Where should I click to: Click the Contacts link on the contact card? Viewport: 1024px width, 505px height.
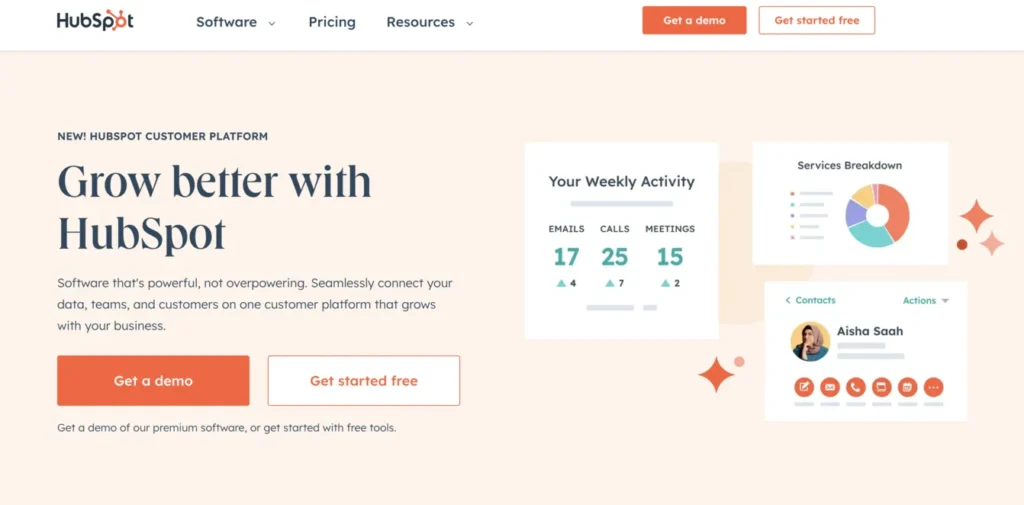[x=815, y=301]
